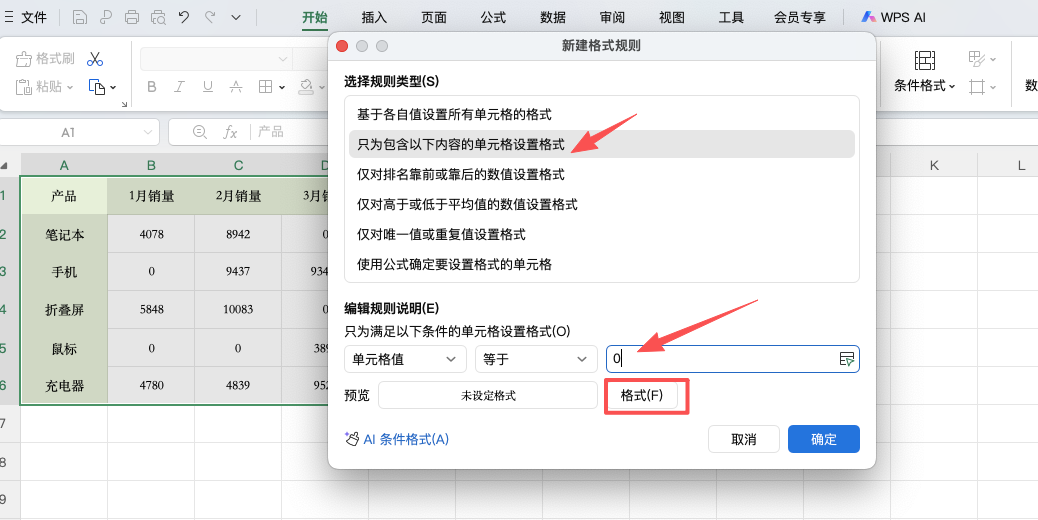Image resolution: width=1038 pixels, height=520 pixels.
Task: Open the 文件 menu
Action: click(34, 17)
